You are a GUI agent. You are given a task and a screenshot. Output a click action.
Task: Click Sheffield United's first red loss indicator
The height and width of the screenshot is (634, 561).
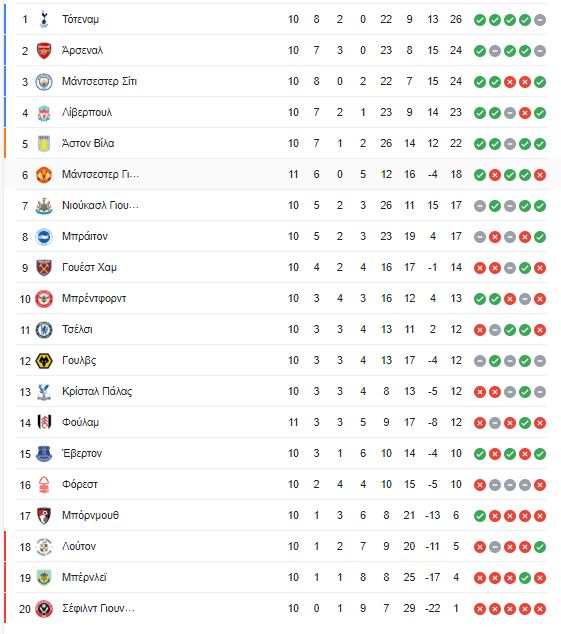480,609
